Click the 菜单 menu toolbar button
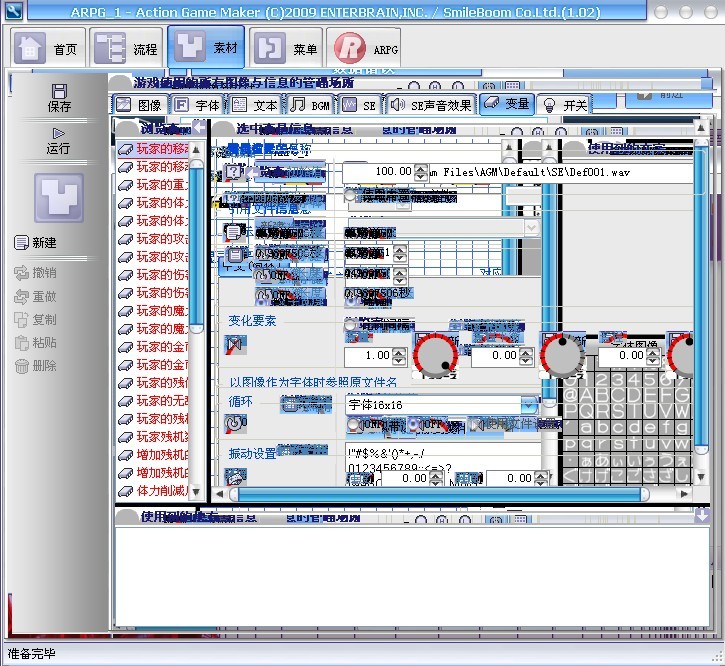The width and height of the screenshot is (725, 666). click(287, 48)
